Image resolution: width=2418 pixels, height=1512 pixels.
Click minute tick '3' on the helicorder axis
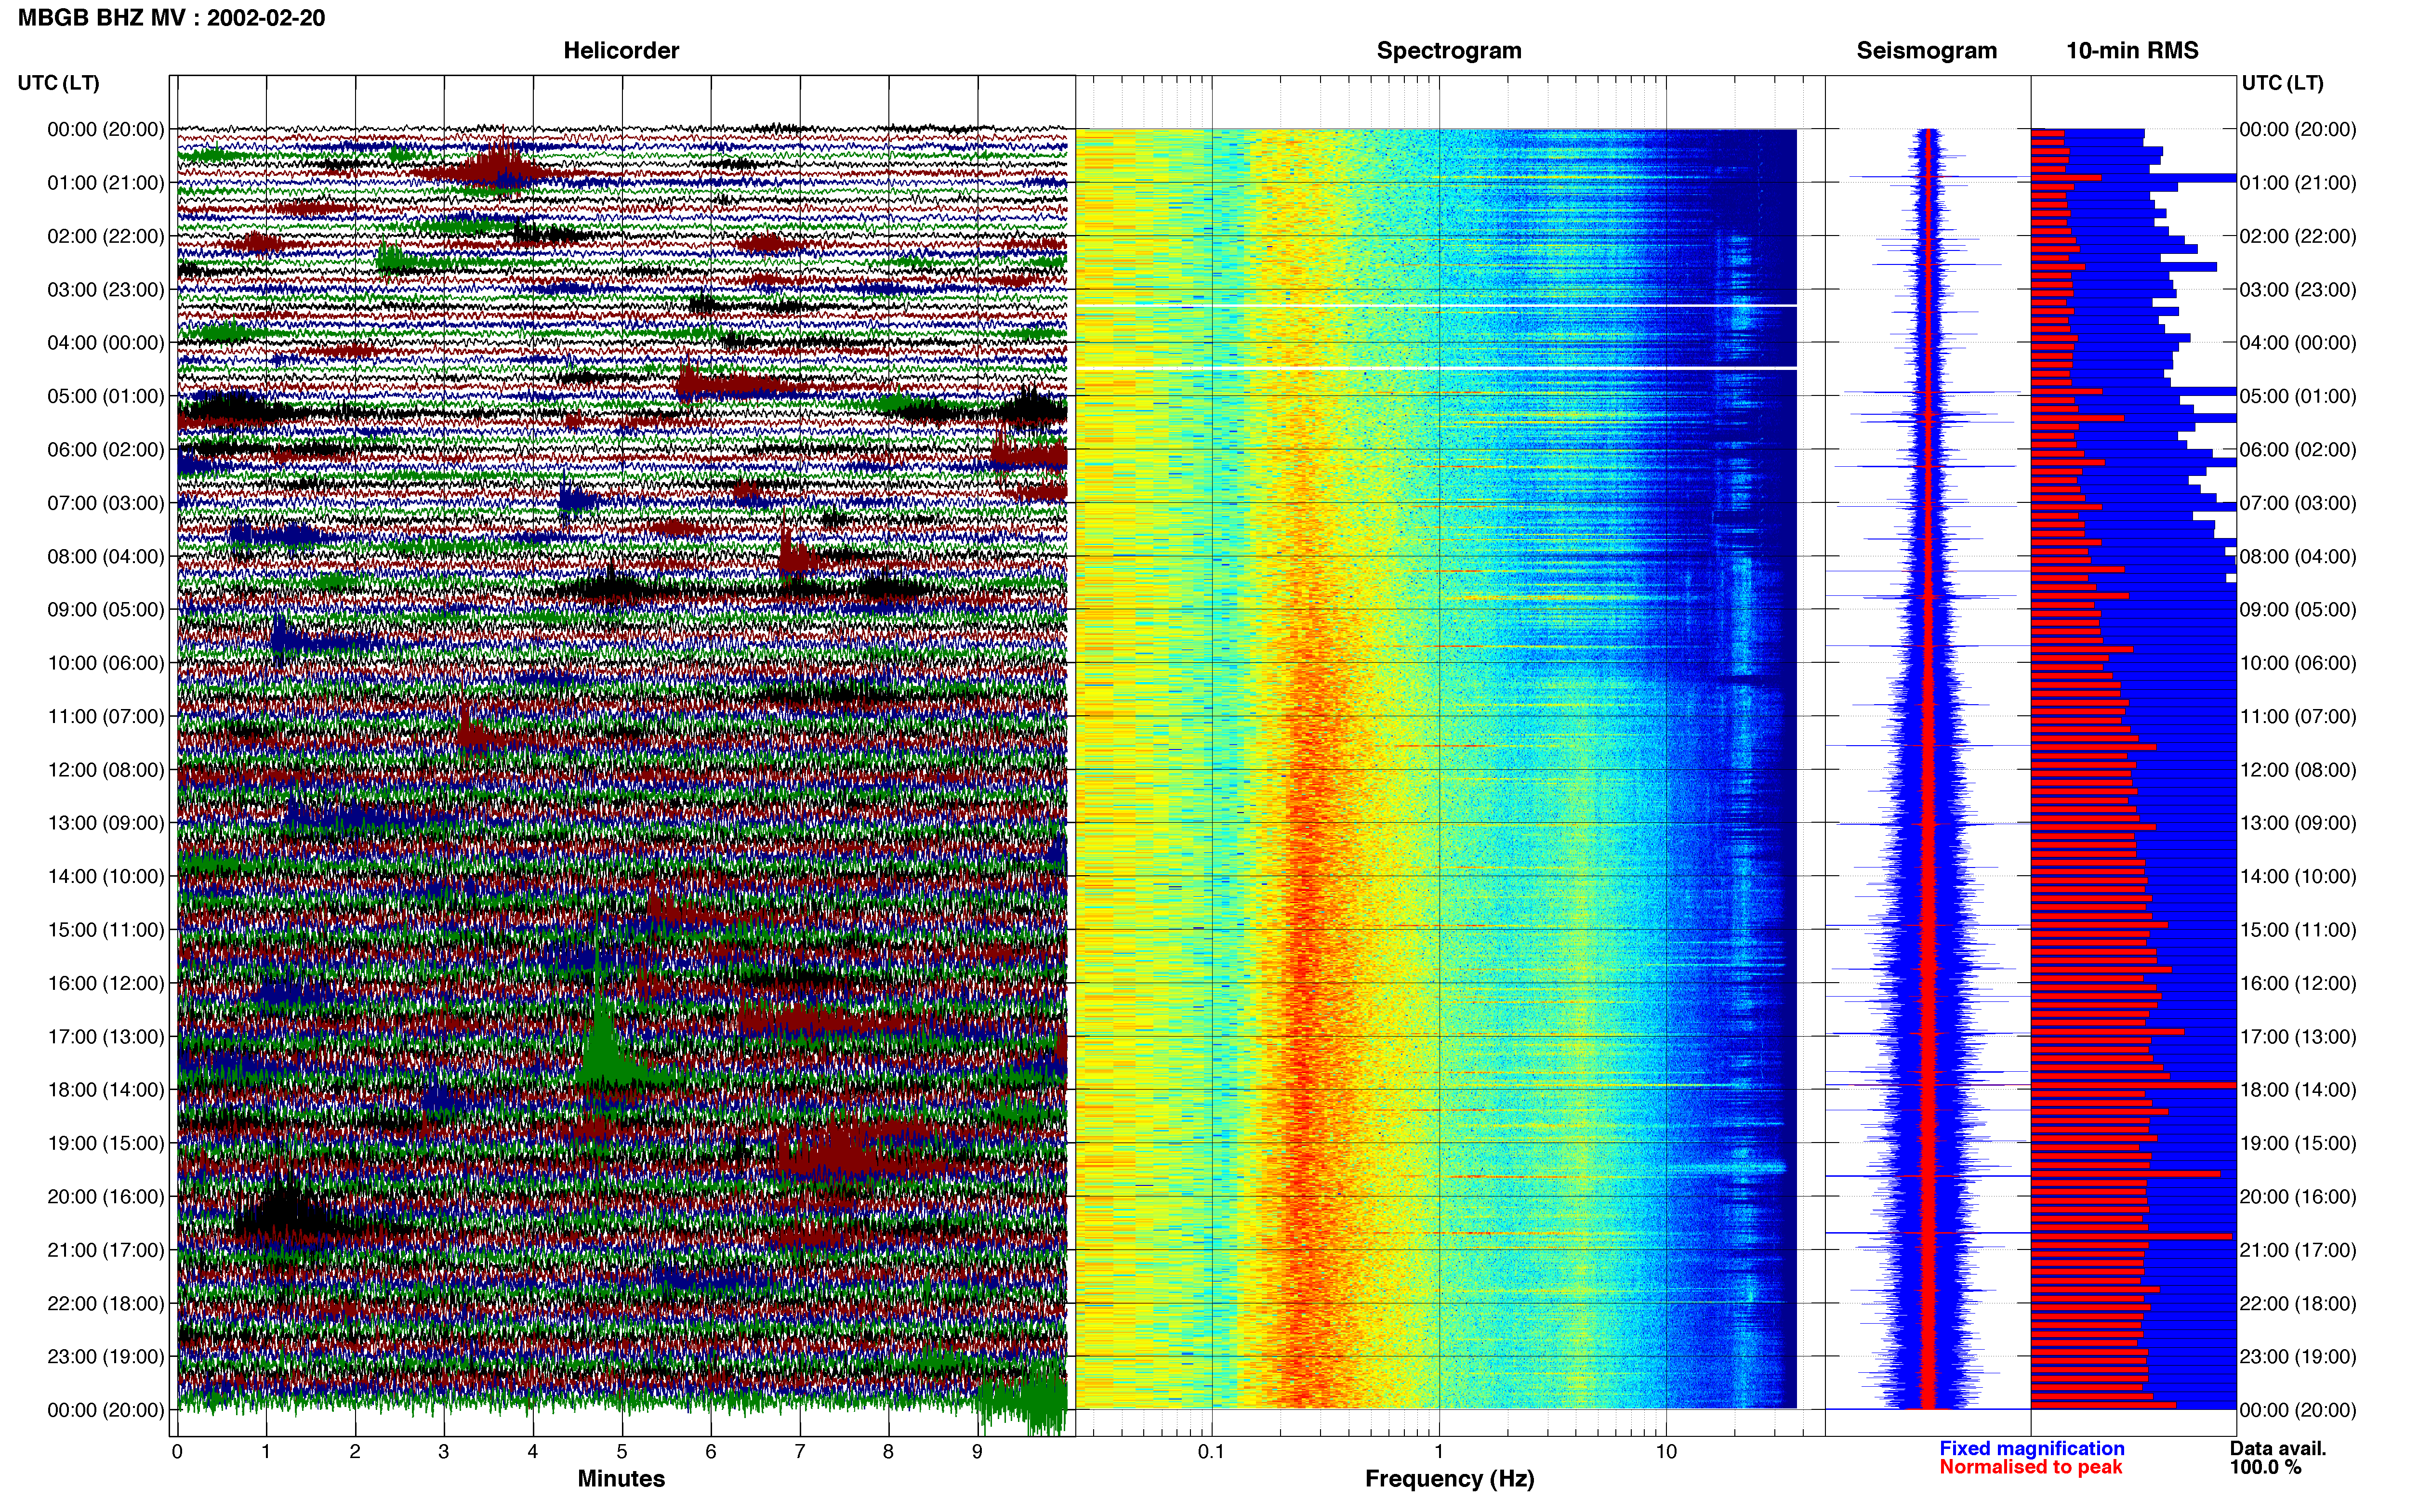click(444, 1451)
